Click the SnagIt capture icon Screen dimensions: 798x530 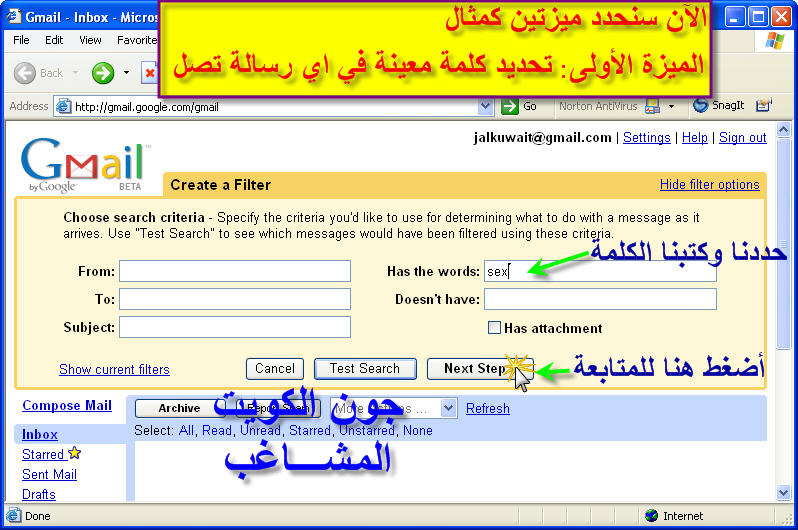tap(700, 106)
